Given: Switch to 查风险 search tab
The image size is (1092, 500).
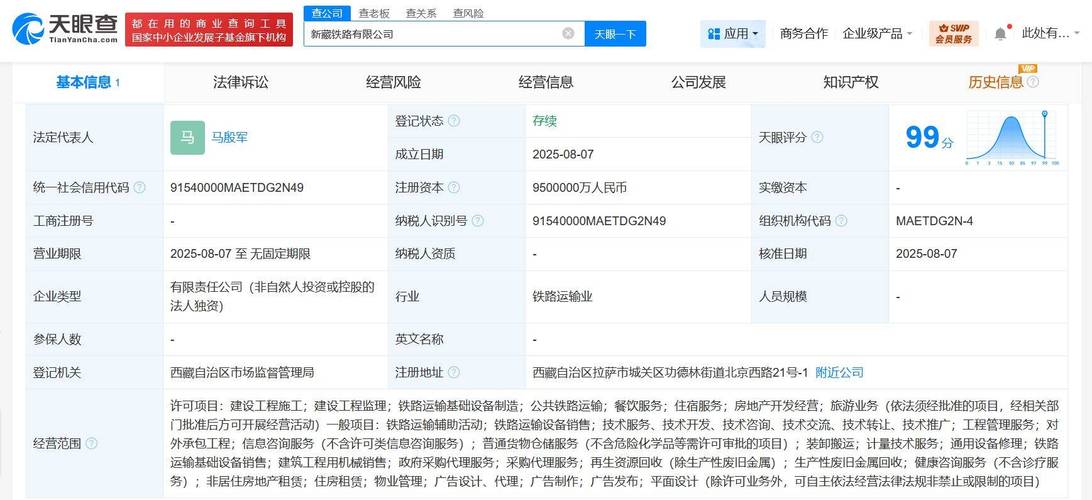Looking at the screenshot, I should coord(468,13).
